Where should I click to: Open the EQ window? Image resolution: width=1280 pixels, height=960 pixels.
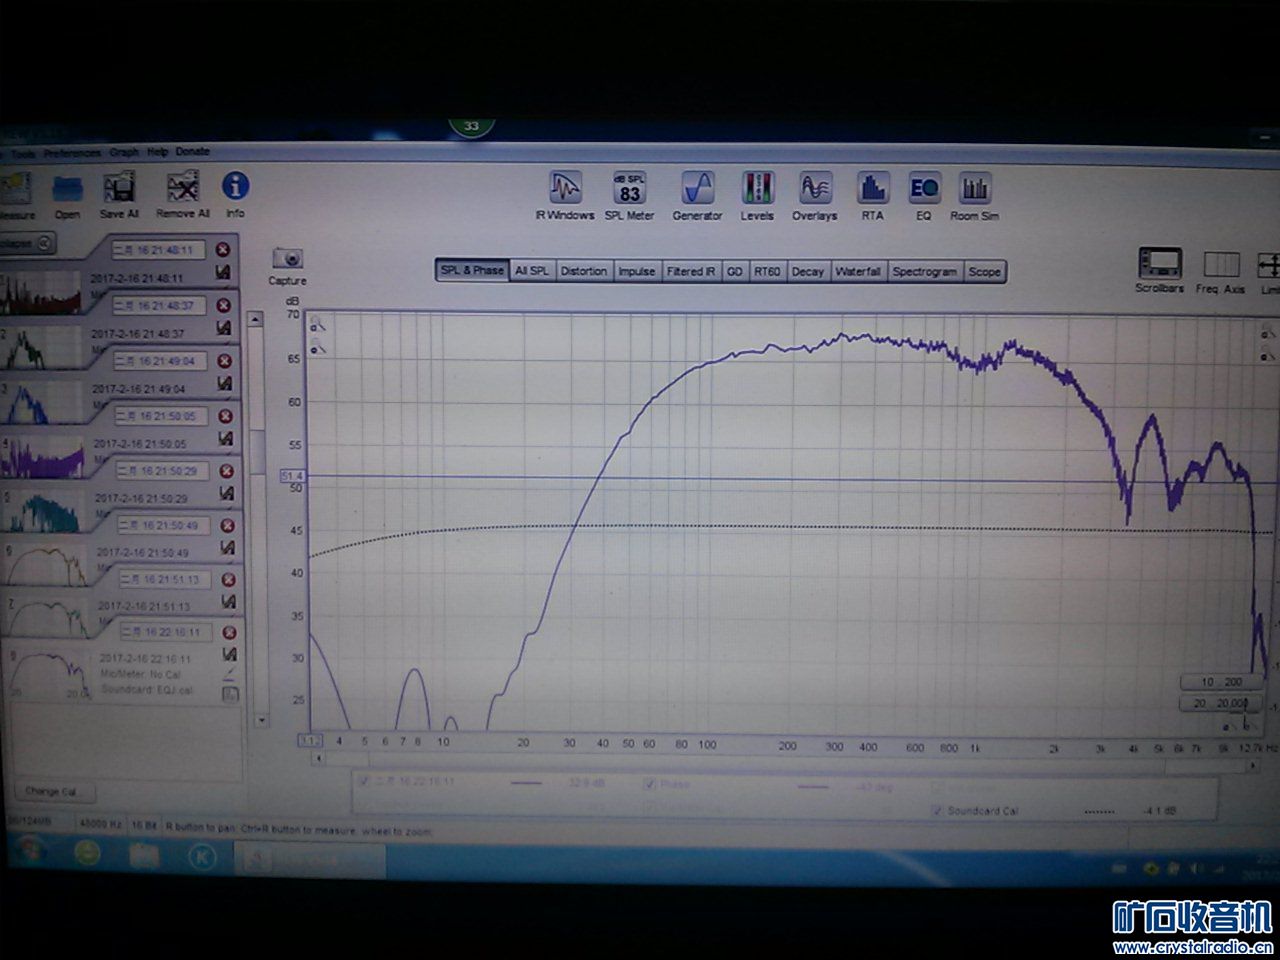(924, 196)
